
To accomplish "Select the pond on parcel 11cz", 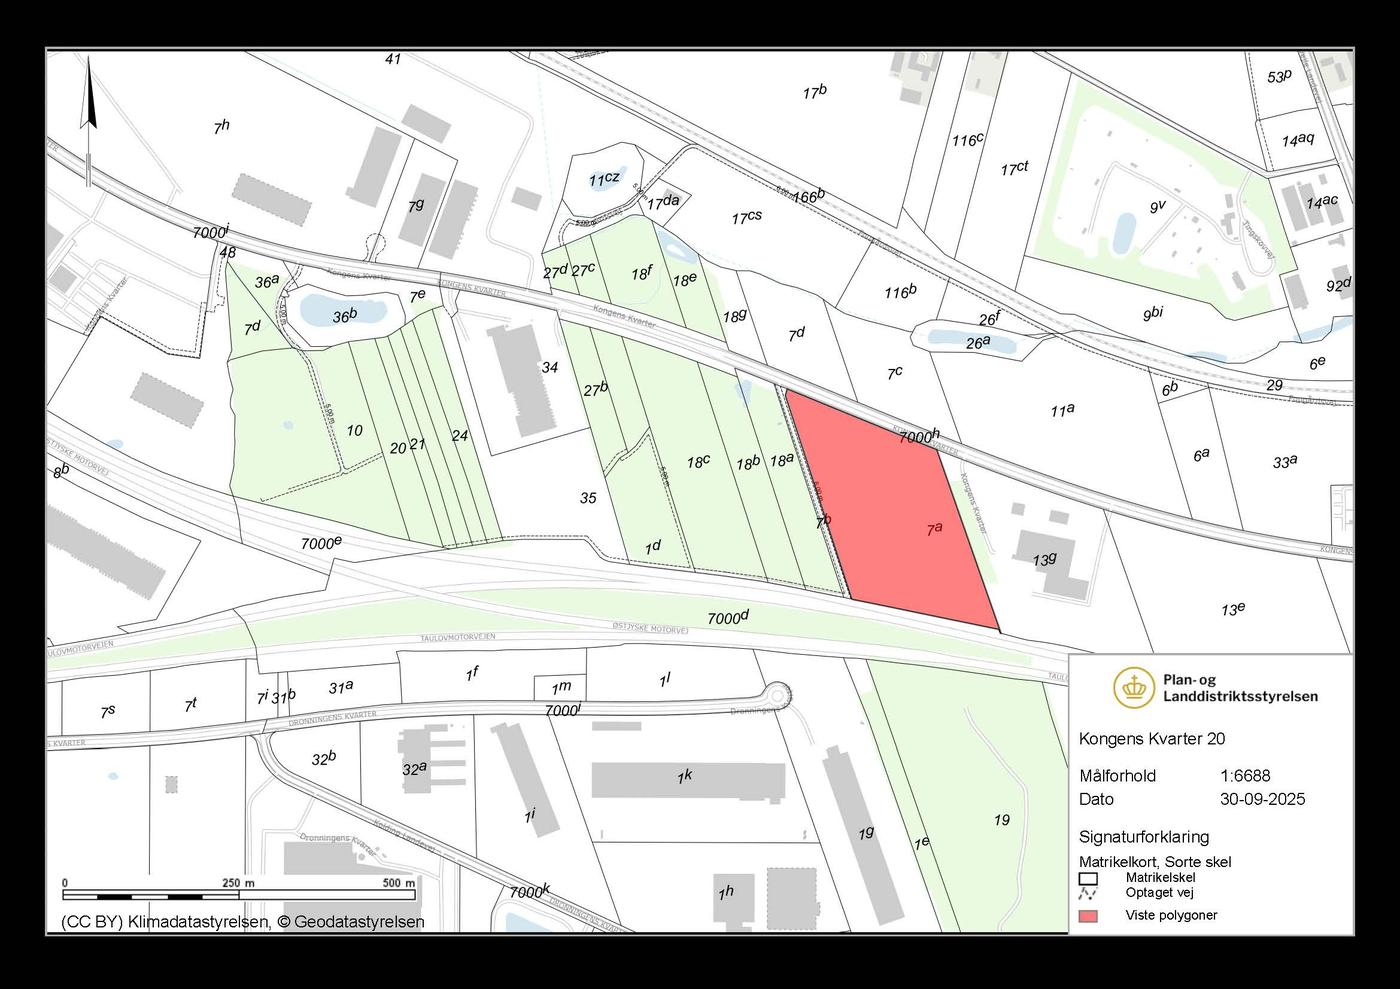I will 605,179.
